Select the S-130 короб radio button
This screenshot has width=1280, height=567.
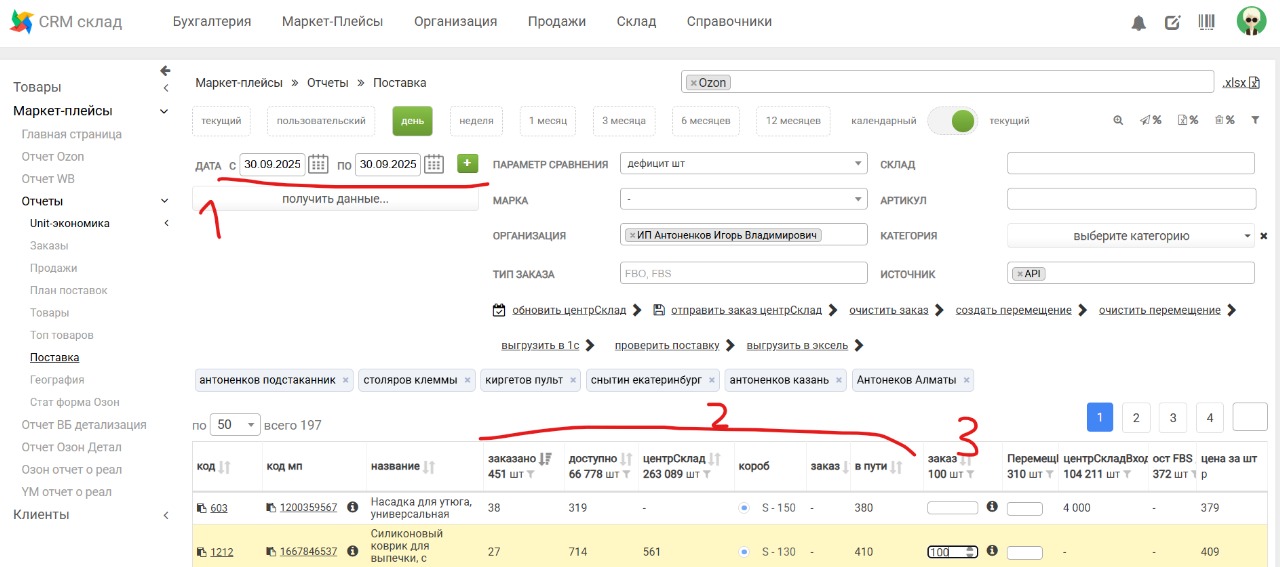(743, 552)
